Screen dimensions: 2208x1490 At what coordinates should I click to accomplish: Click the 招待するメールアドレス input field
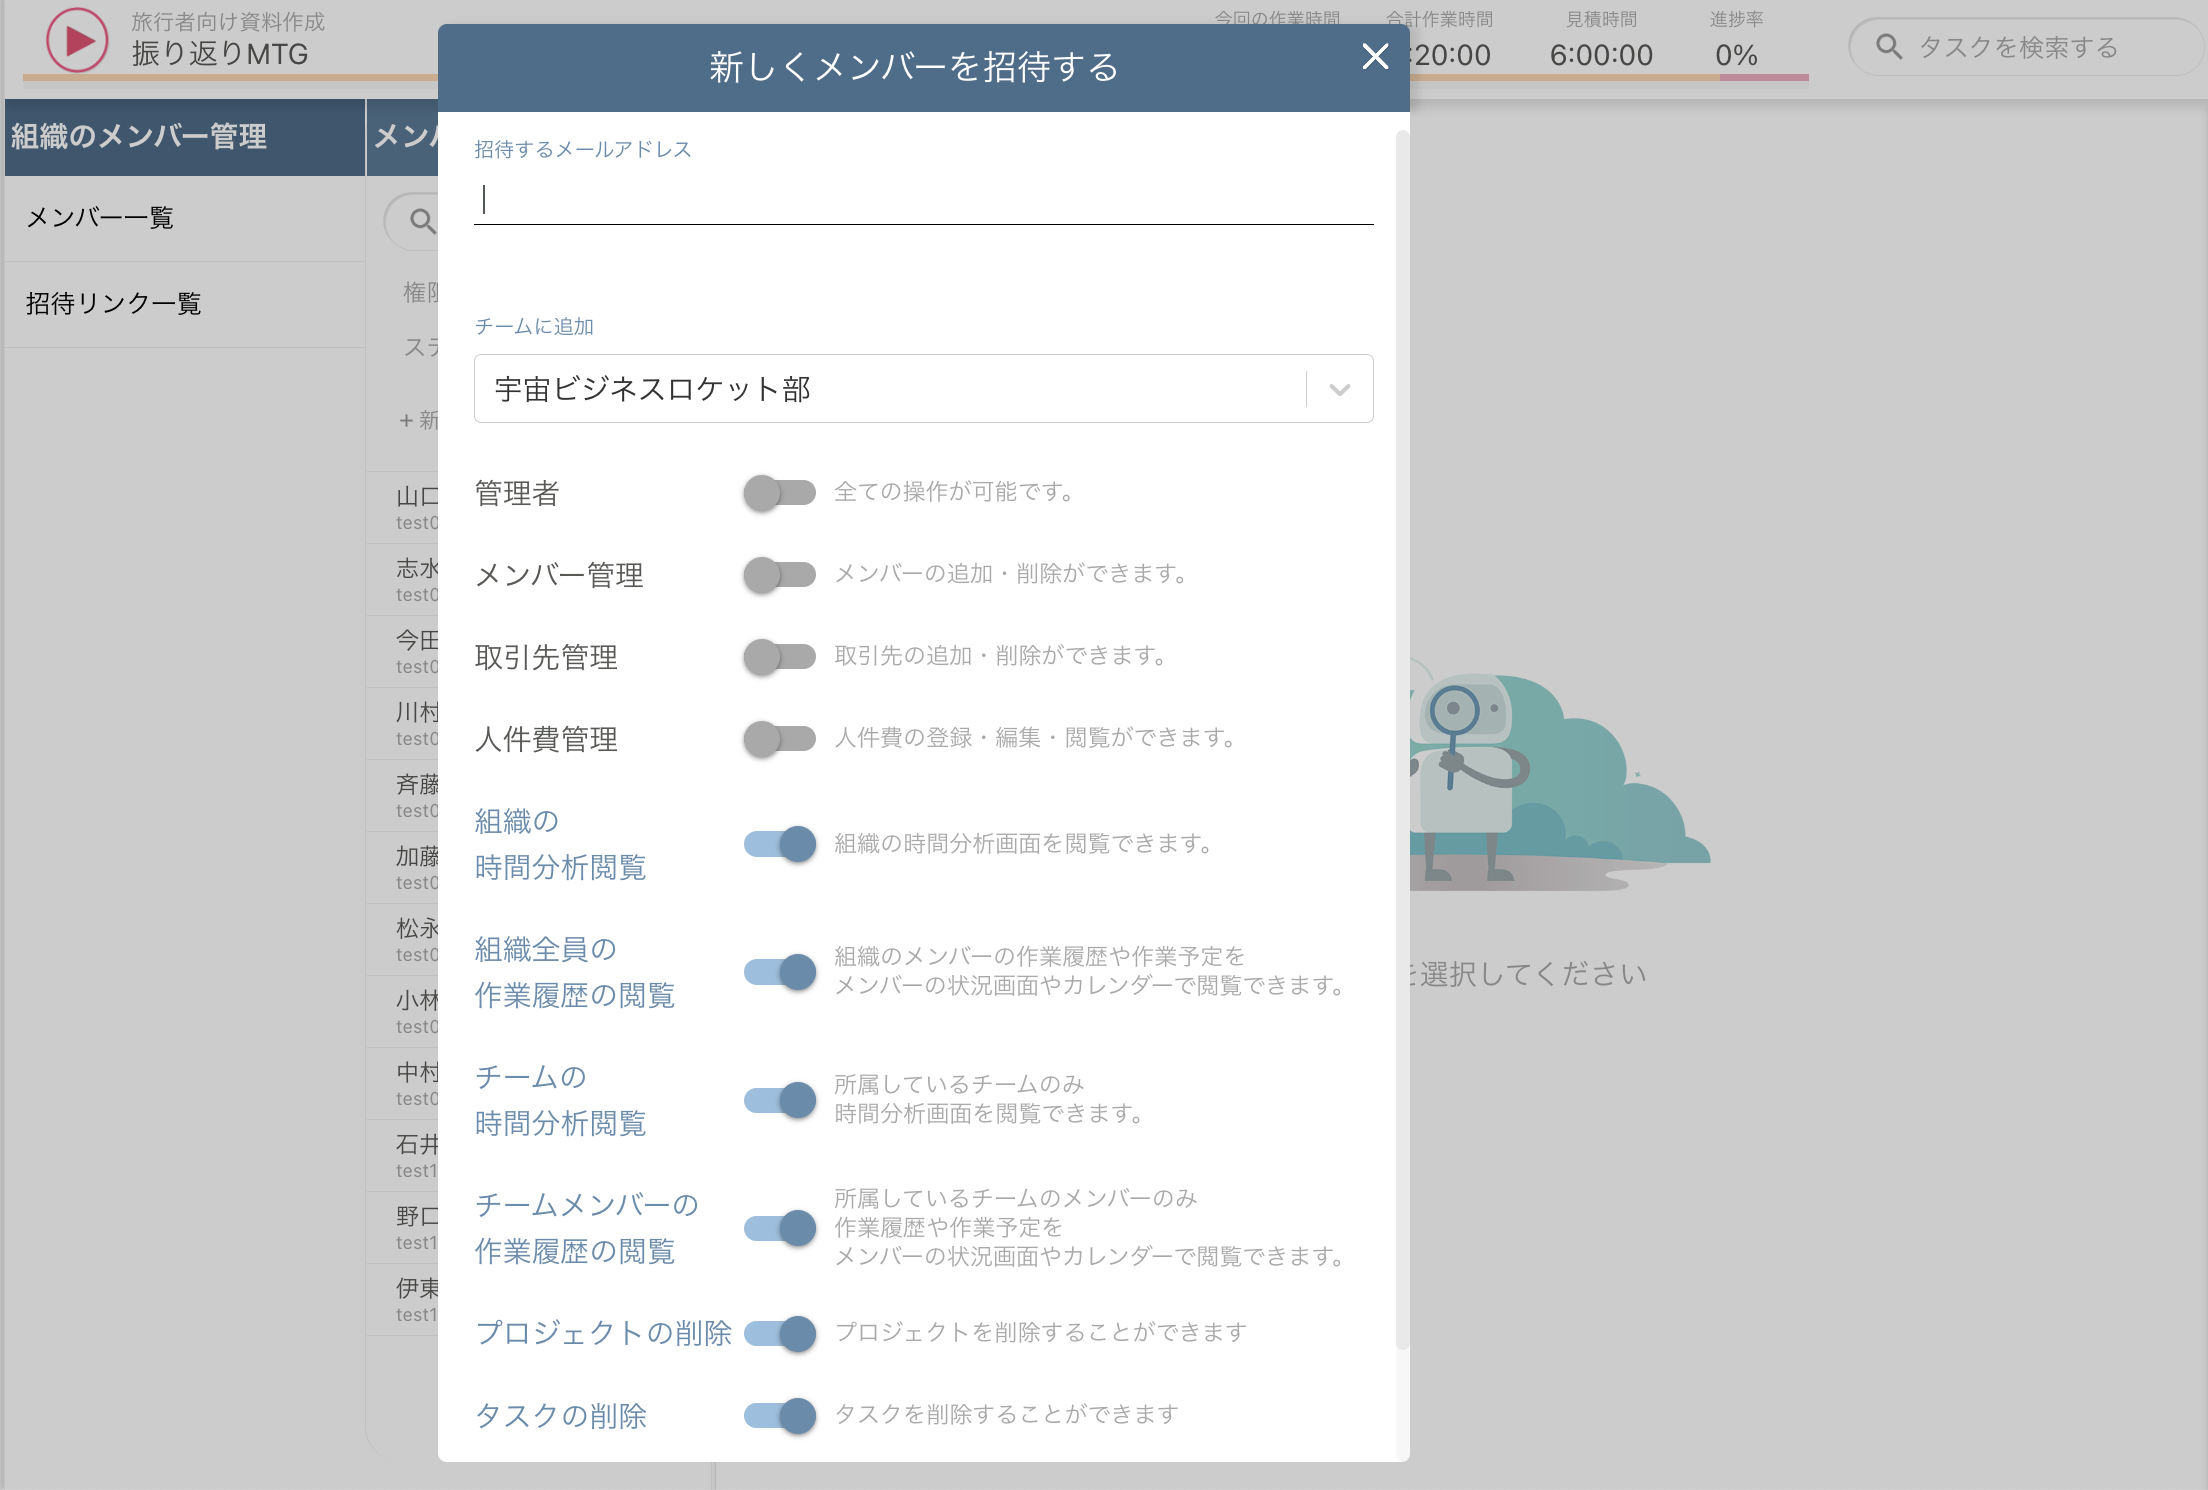click(922, 200)
